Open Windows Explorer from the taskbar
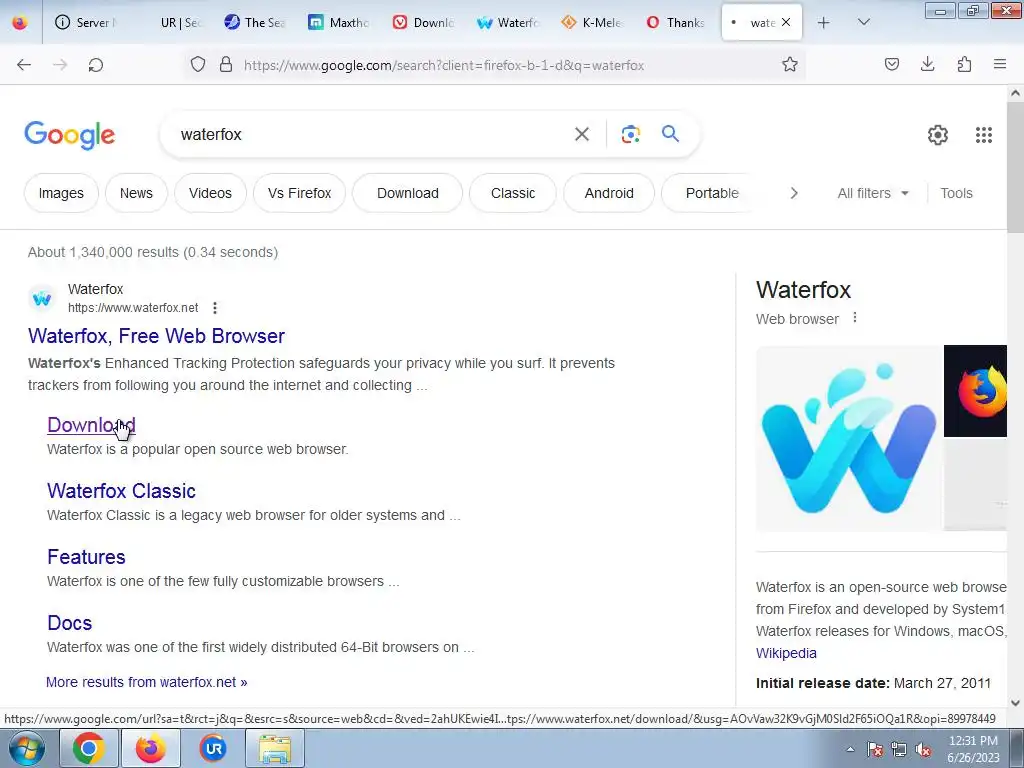The image size is (1024, 768). coord(275,748)
